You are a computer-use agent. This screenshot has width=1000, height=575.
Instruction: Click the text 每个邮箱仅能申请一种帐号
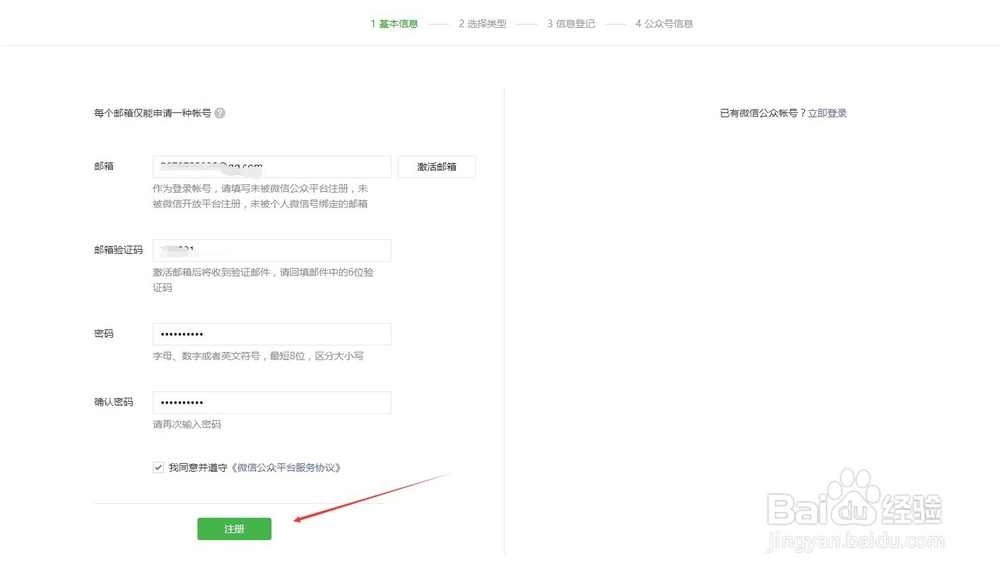coord(152,113)
